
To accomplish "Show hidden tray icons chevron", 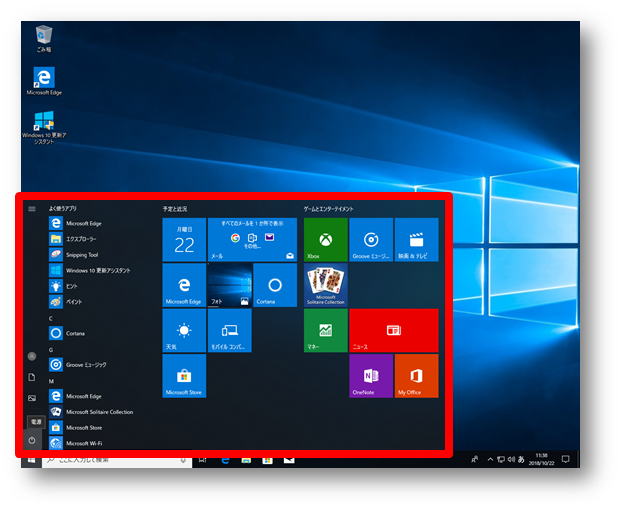I will pos(490,459).
